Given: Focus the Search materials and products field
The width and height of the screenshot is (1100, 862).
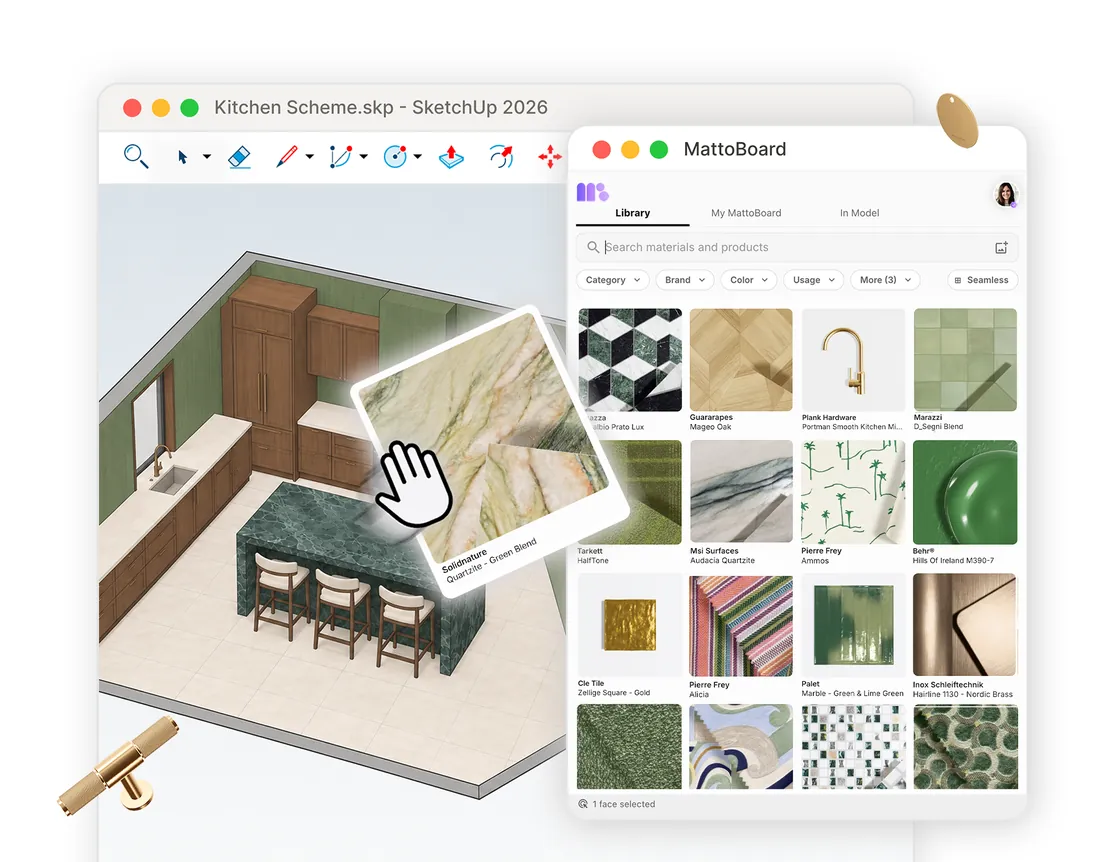Looking at the screenshot, I should pyautogui.click(x=797, y=248).
